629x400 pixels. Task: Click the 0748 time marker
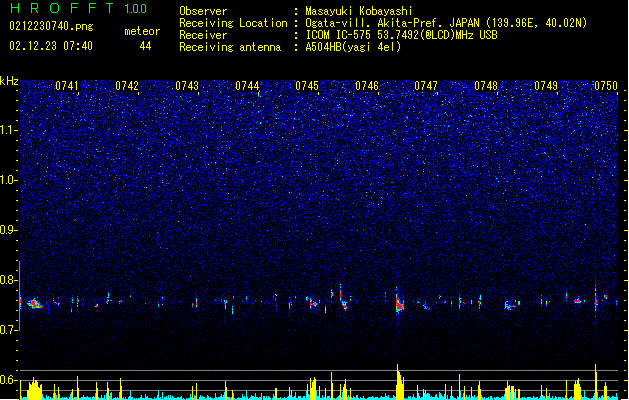tap(486, 86)
